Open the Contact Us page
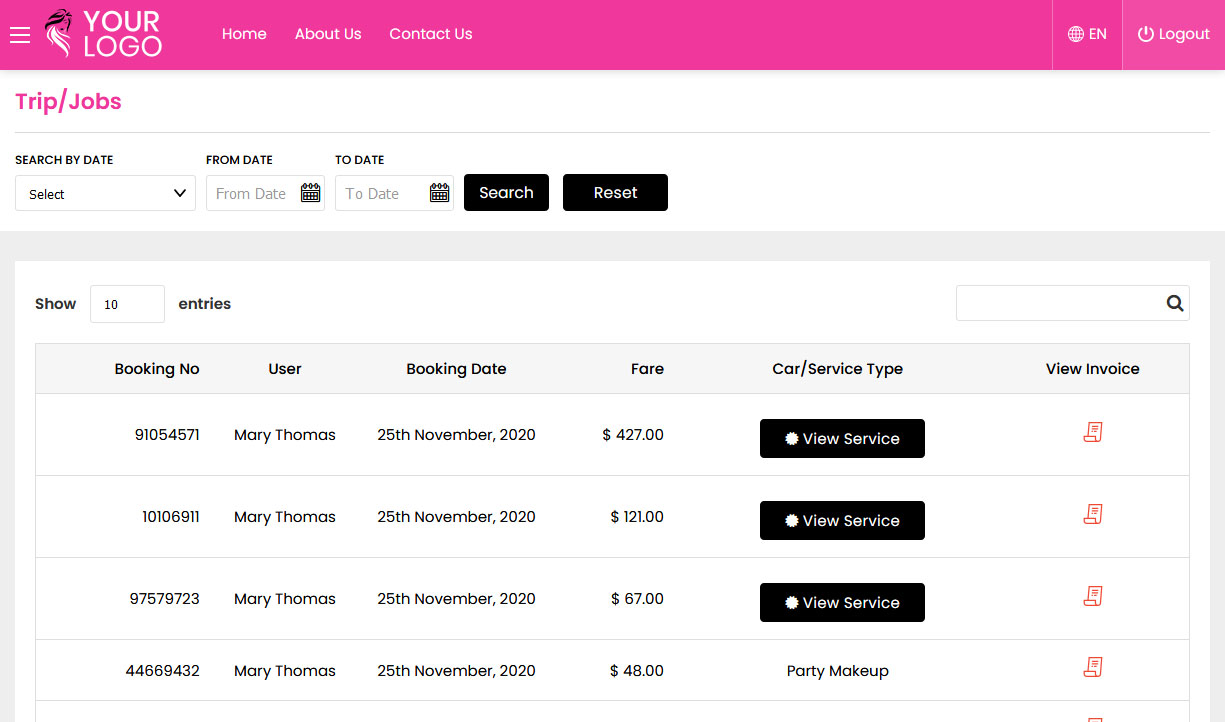 pos(431,34)
